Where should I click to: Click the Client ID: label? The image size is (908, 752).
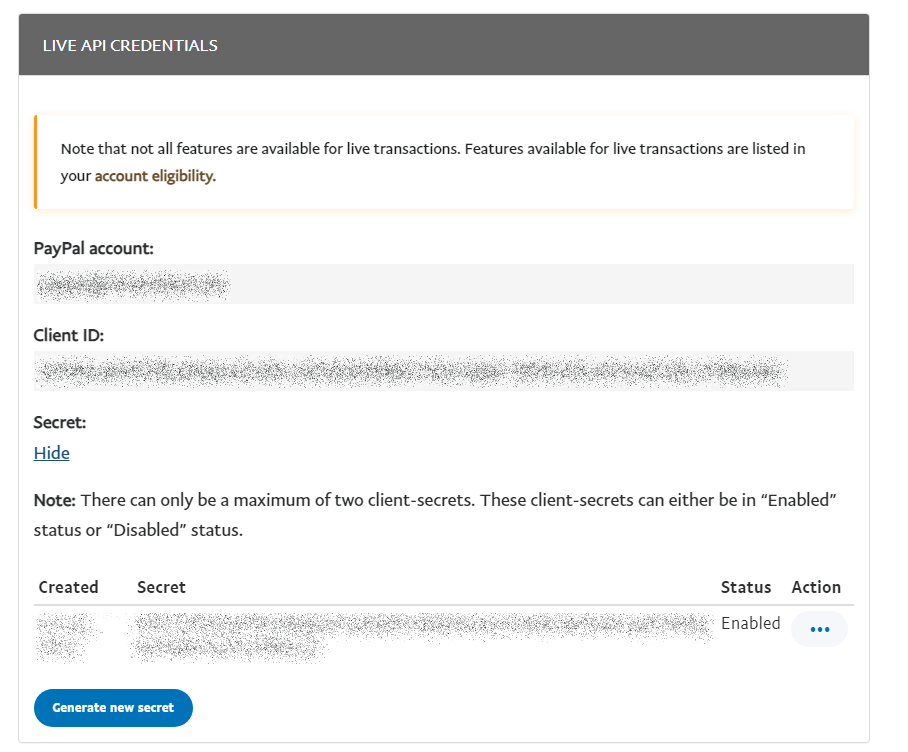coord(69,335)
